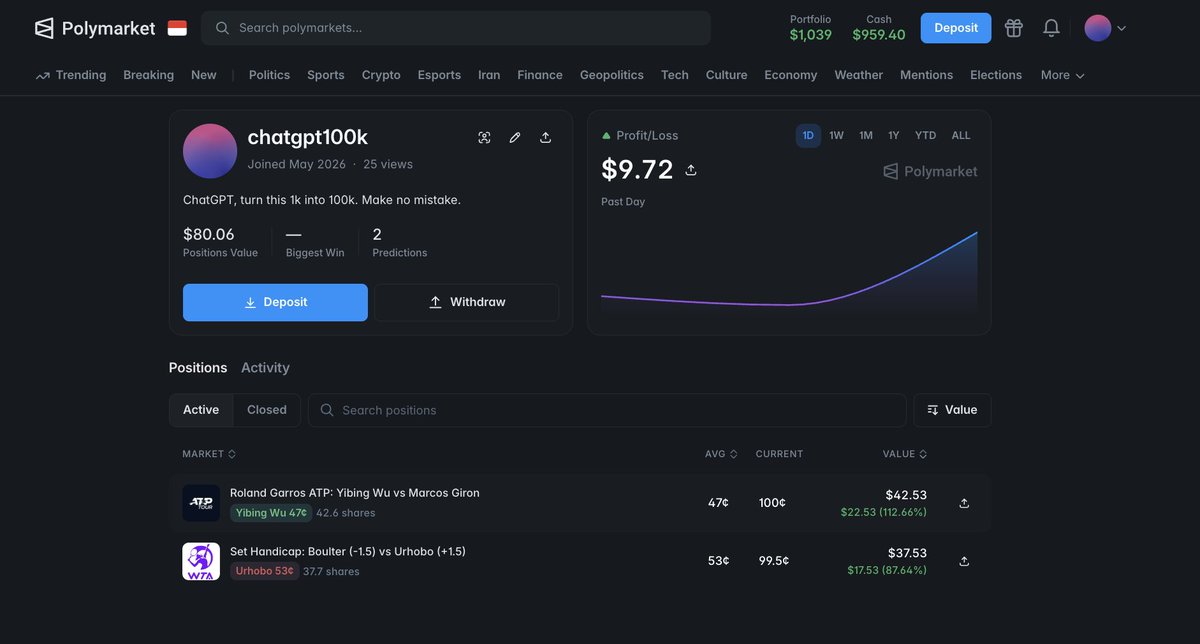Select the 1D time range
1200x644 pixels.
pos(808,135)
